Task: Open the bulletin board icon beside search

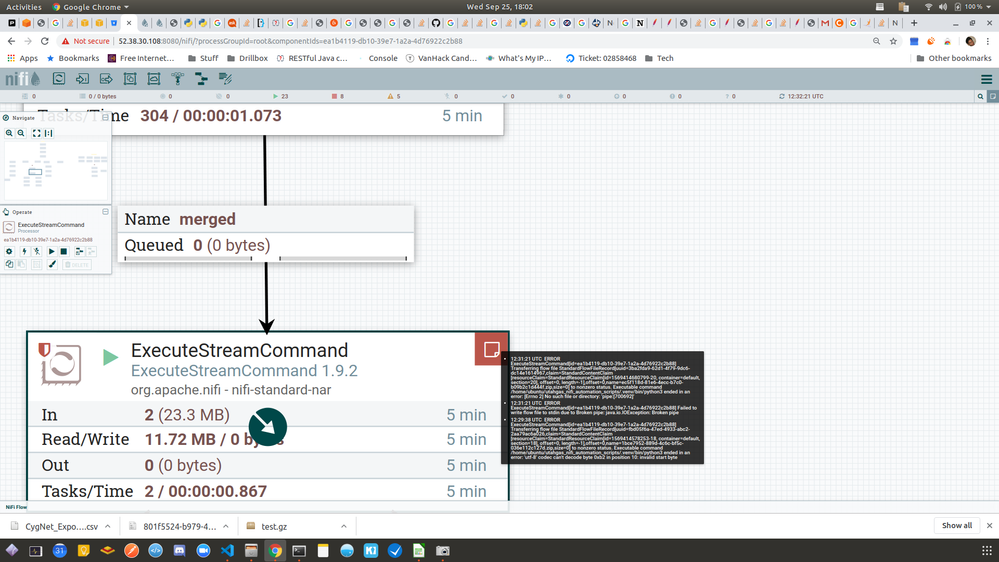Action: (x=993, y=96)
